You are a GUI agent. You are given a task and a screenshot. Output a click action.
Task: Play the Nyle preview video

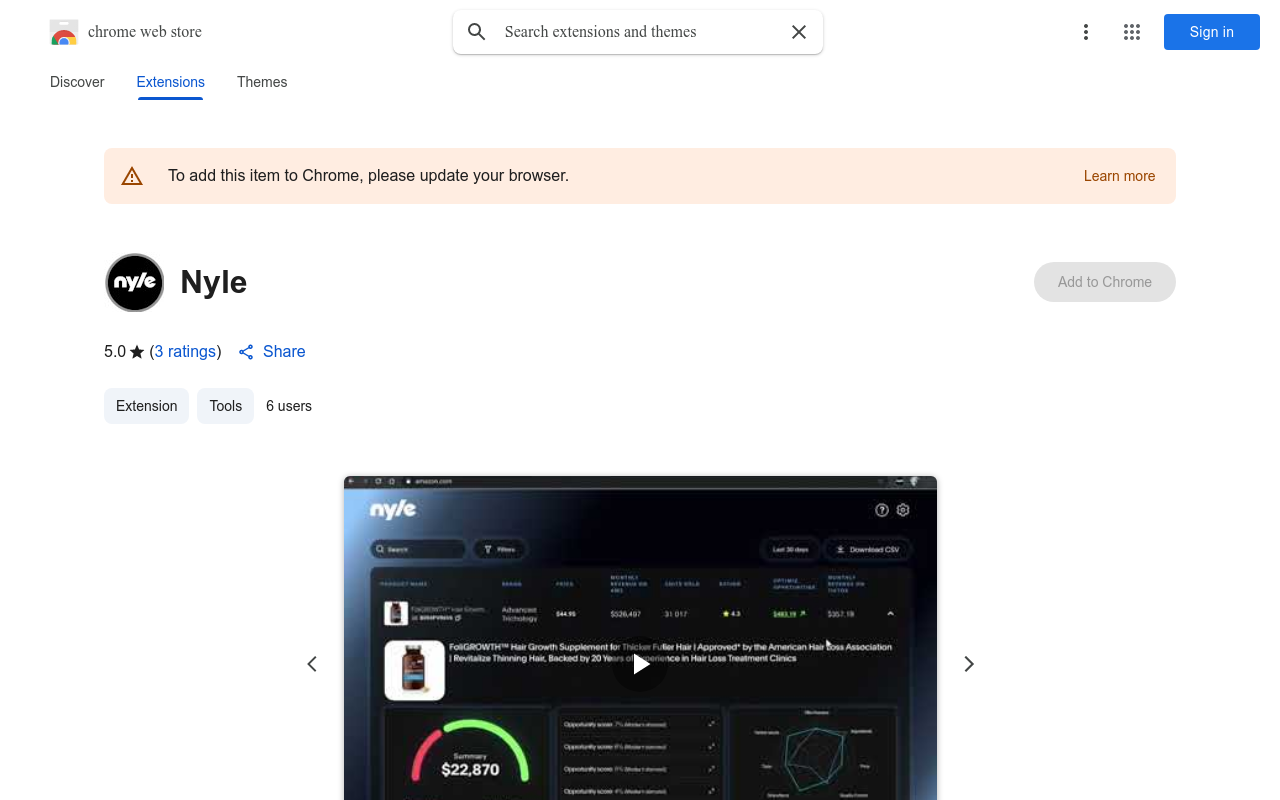[x=640, y=664]
